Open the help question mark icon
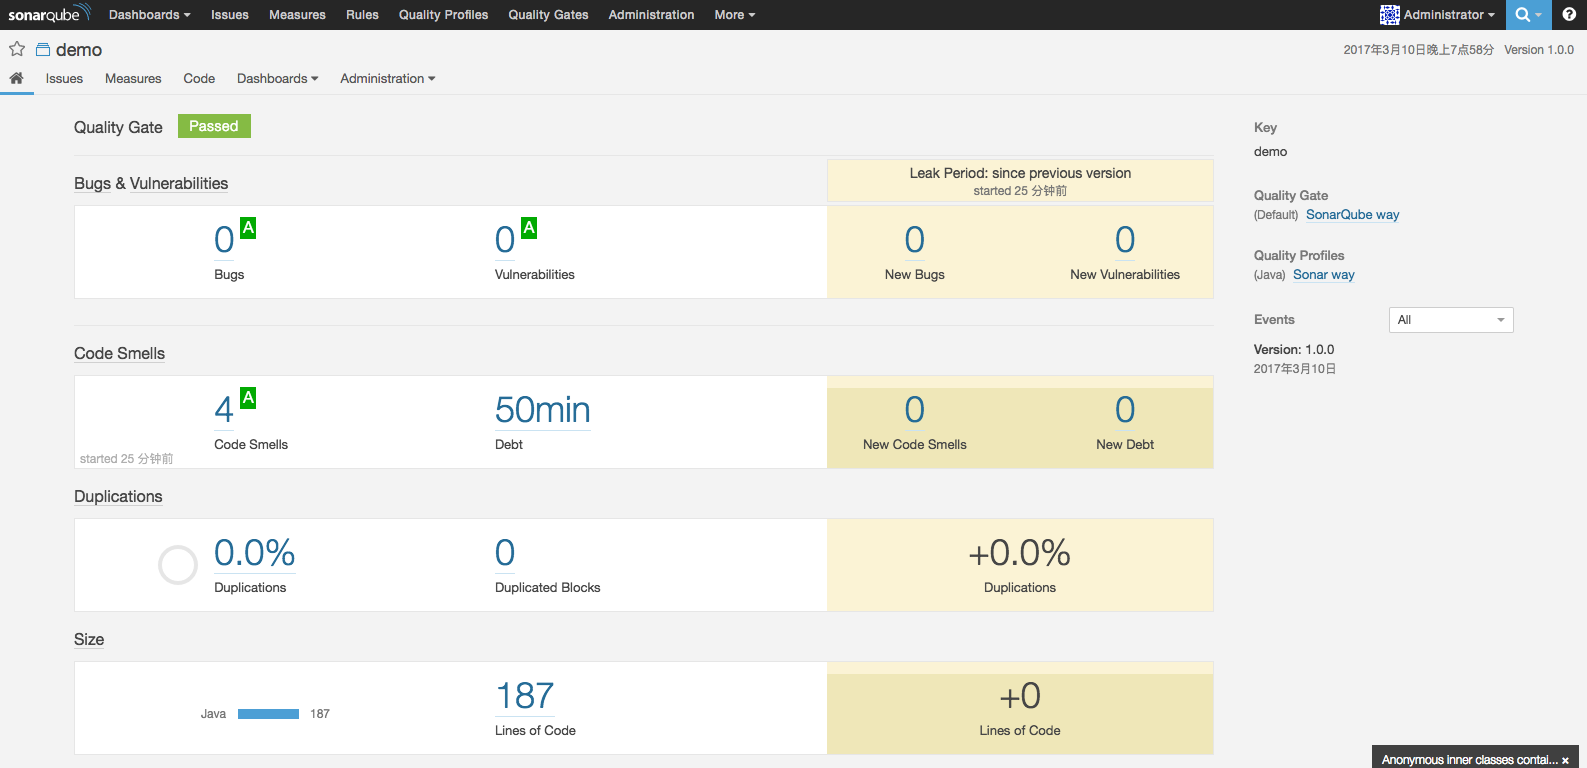Viewport: 1587px width, 768px height. (1569, 15)
